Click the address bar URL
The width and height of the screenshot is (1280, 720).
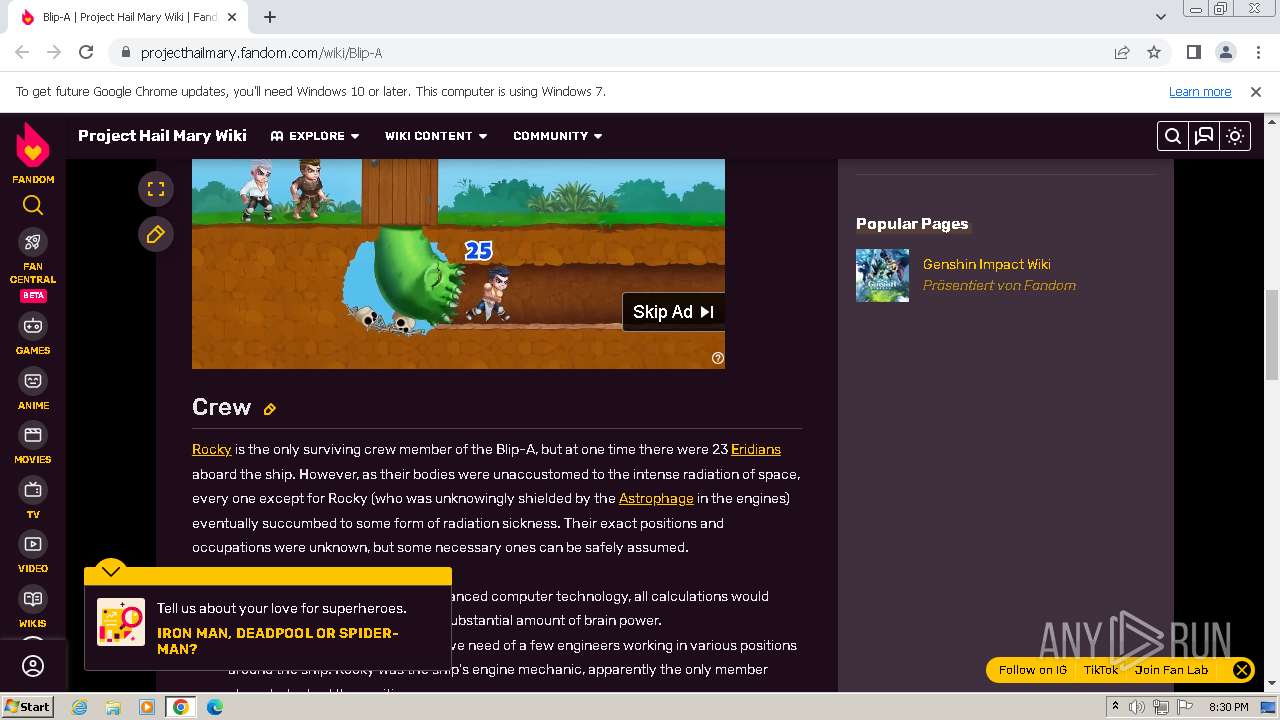tap(261, 53)
